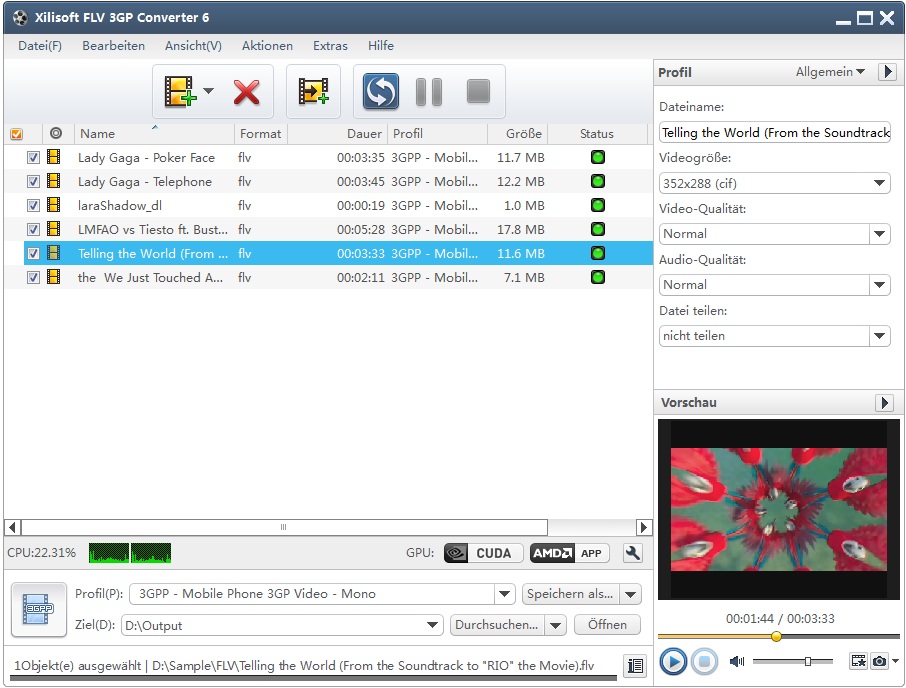
Task: Open the snapshot options arrow
Action: [895, 661]
